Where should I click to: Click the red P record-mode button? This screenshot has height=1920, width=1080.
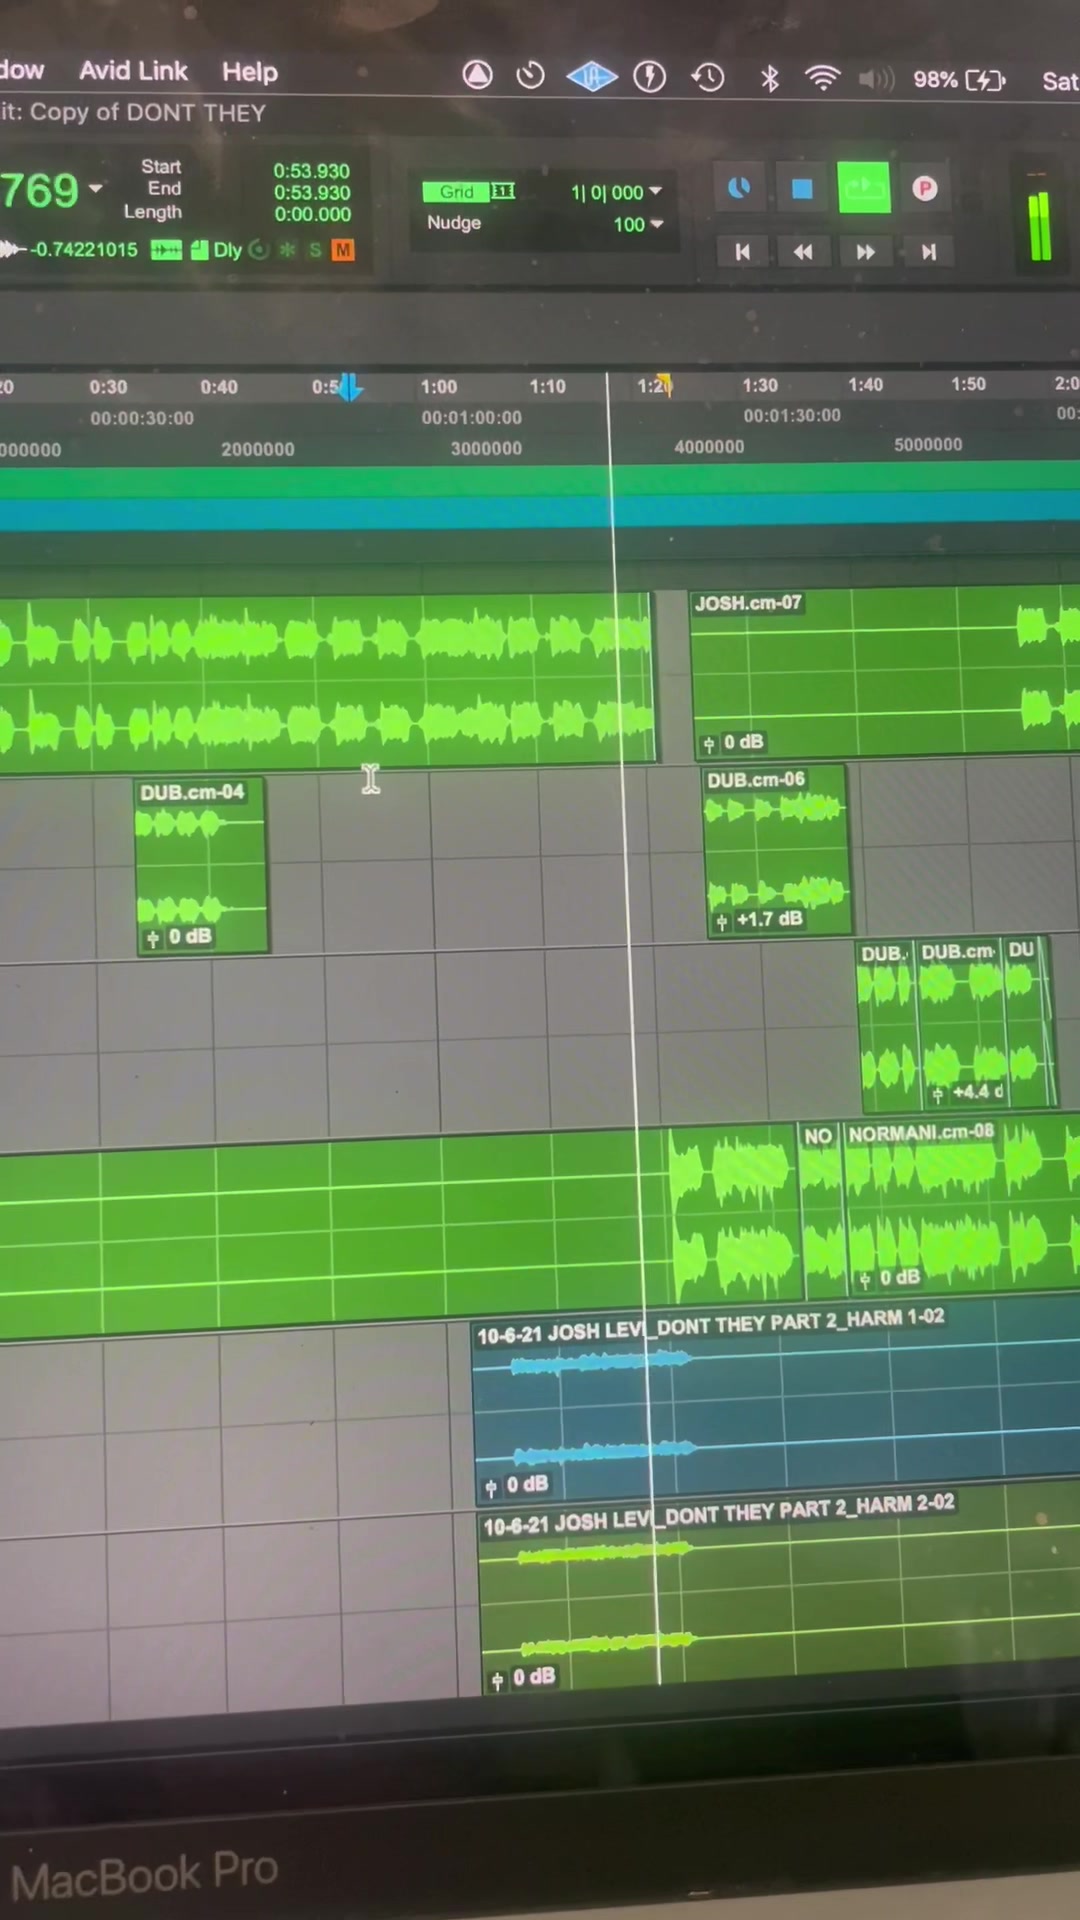click(x=925, y=189)
